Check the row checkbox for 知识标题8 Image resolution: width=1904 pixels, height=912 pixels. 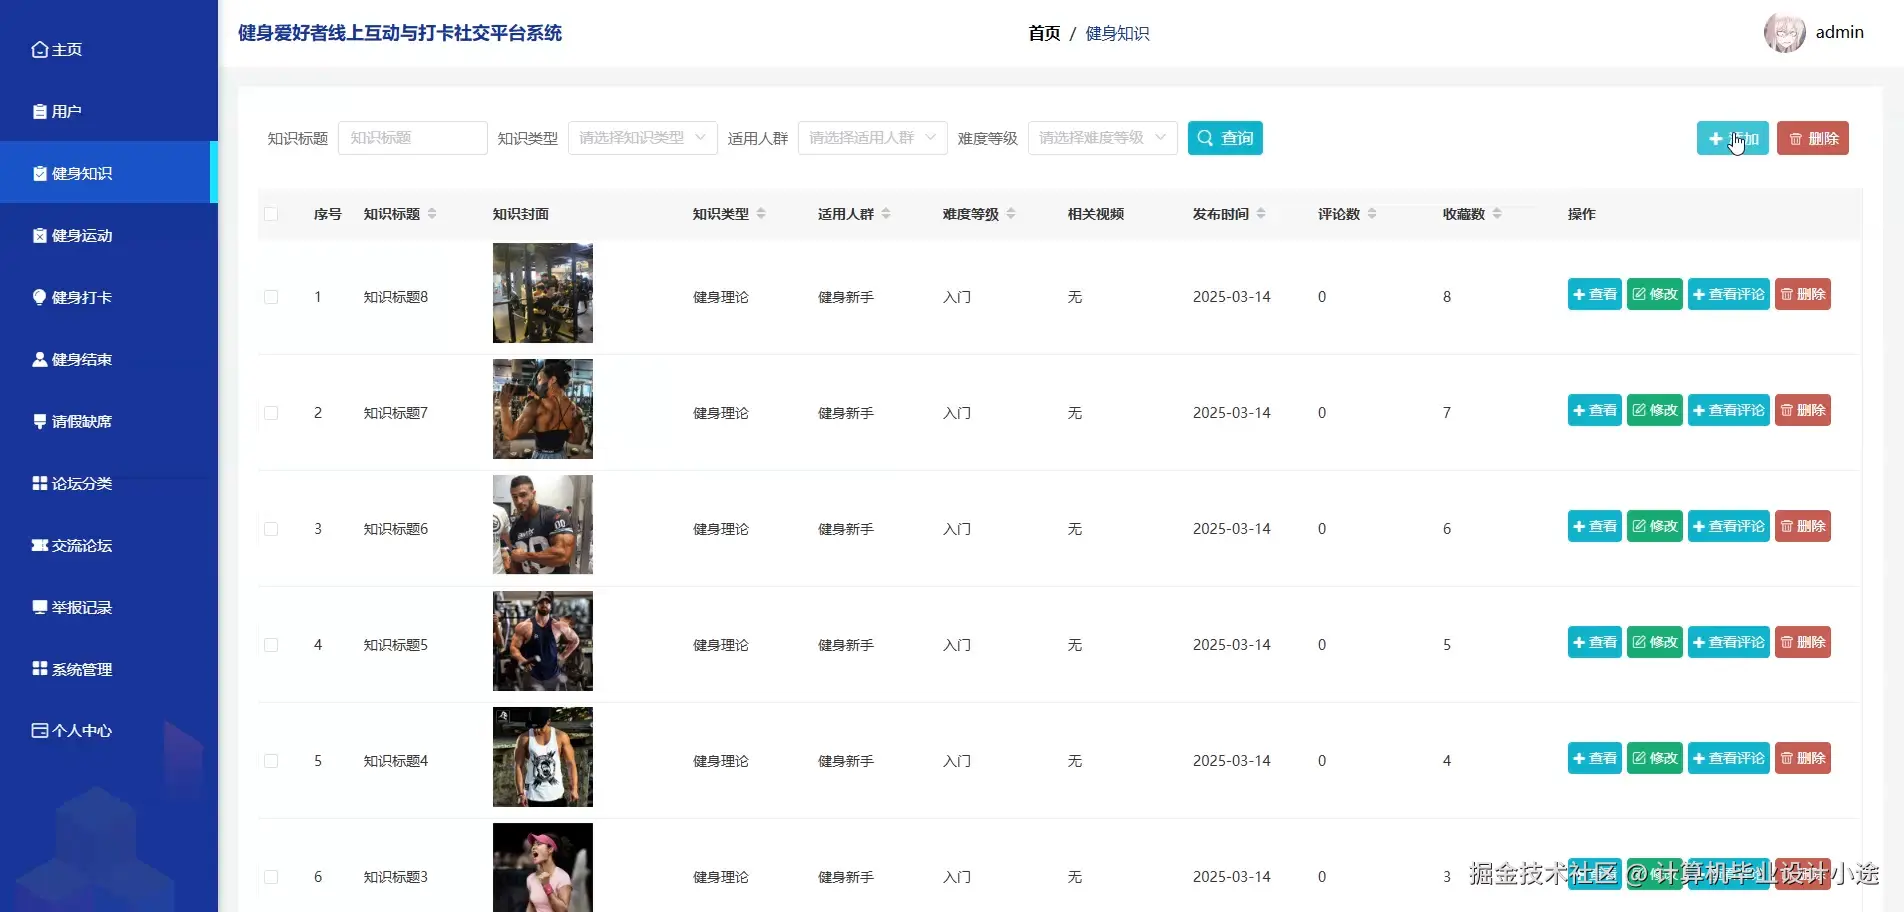pyautogui.click(x=271, y=296)
